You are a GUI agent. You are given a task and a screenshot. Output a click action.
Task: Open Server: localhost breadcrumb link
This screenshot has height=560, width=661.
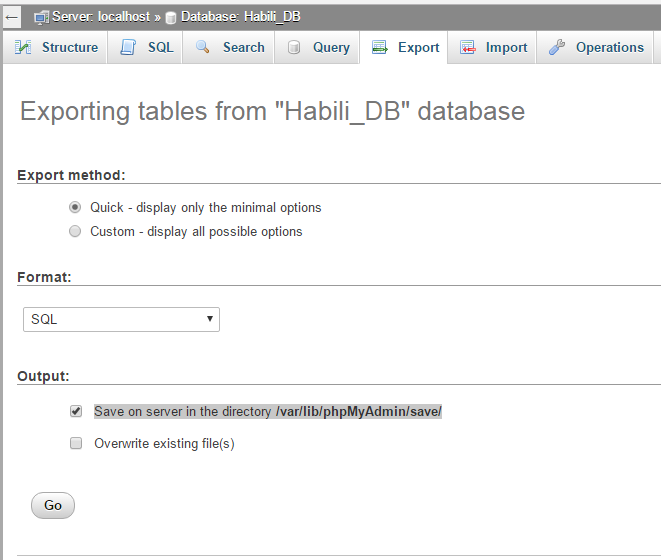click(x=100, y=17)
